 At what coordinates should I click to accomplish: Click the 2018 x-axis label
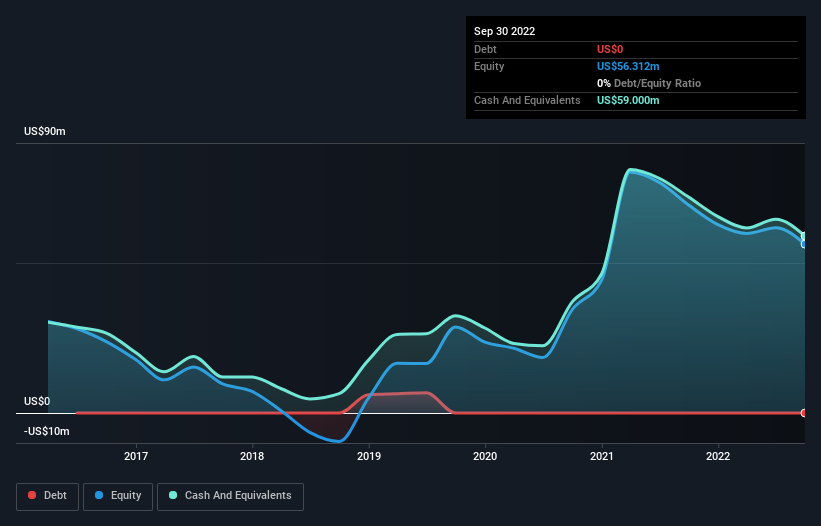click(252, 456)
